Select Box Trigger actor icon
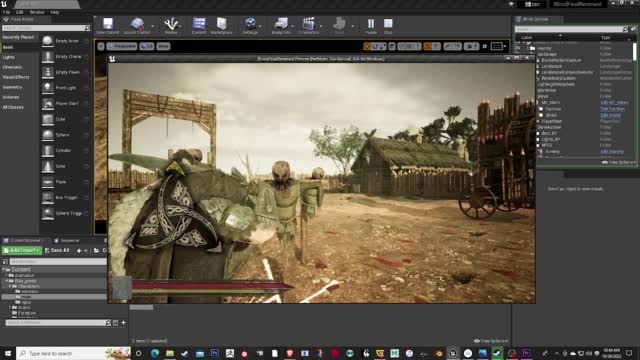Image resolution: width=640 pixels, height=360 pixels. [x=48, y=198]
